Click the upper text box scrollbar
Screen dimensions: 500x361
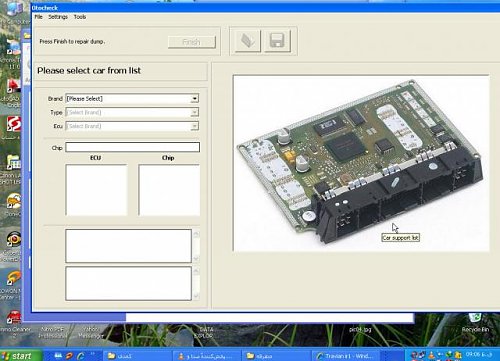196,246
